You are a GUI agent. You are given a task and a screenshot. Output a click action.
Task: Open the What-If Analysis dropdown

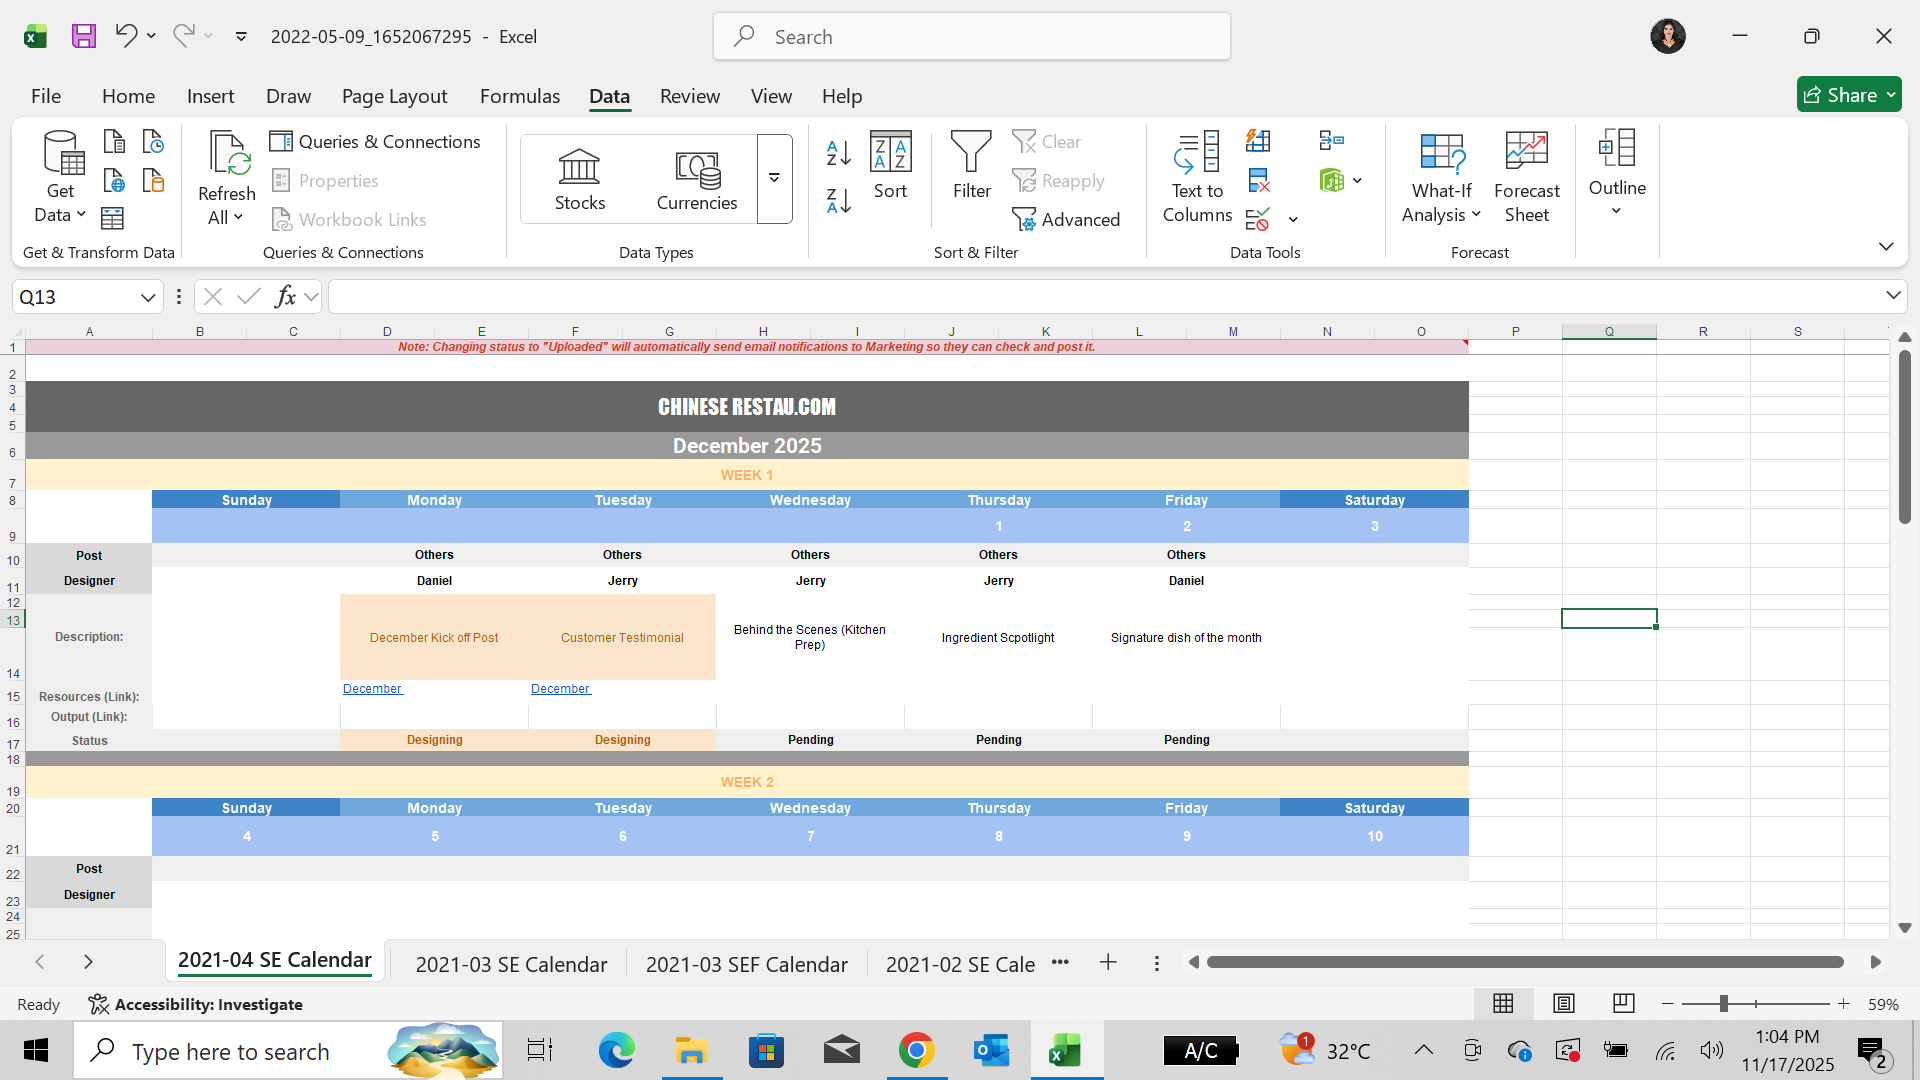1441,178
